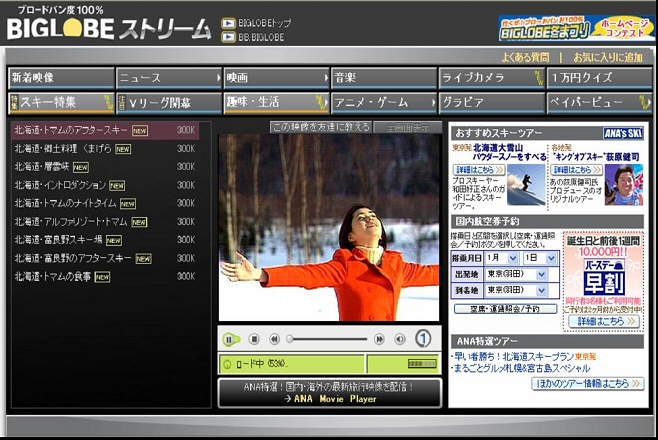The image size is (658, 440).
Task: Select the 趣味・生活 tab
Action: tap(277, 103)
